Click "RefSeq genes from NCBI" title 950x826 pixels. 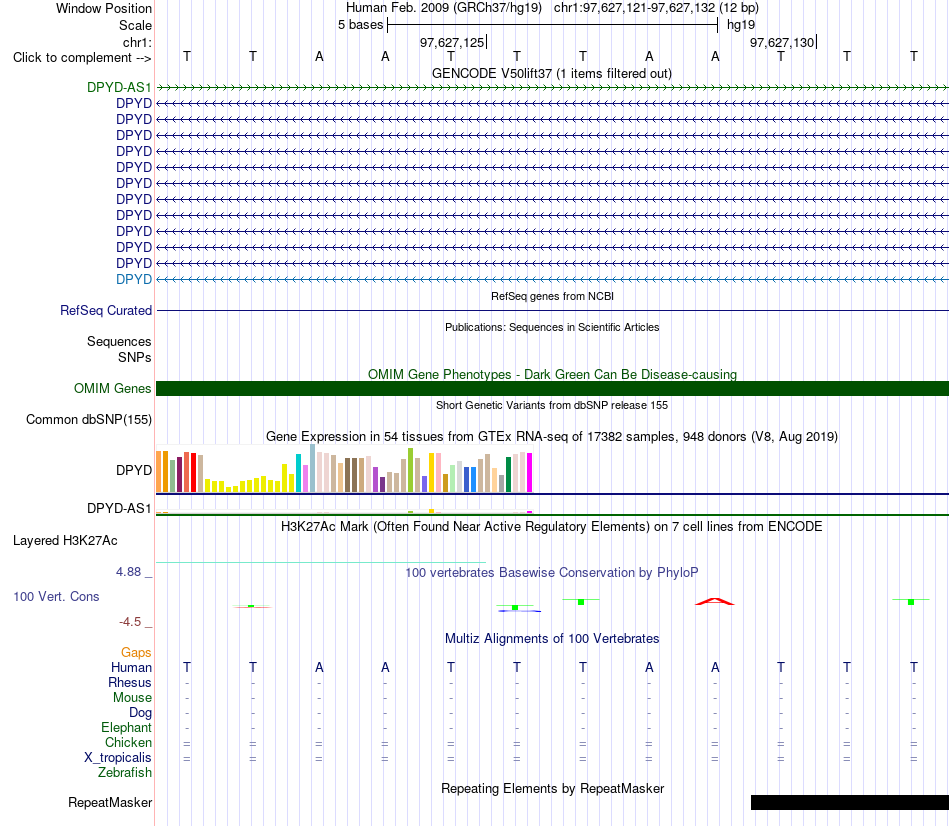(552, 296)
